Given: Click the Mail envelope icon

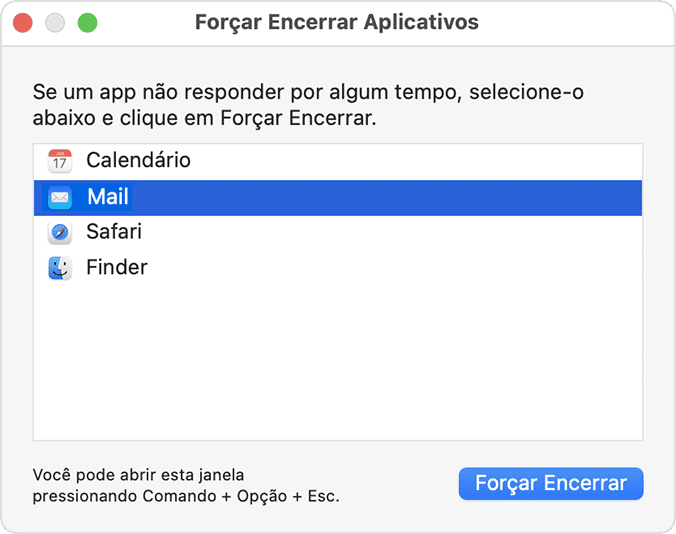Looking at the screenshot, I should (x=59, y=197).
